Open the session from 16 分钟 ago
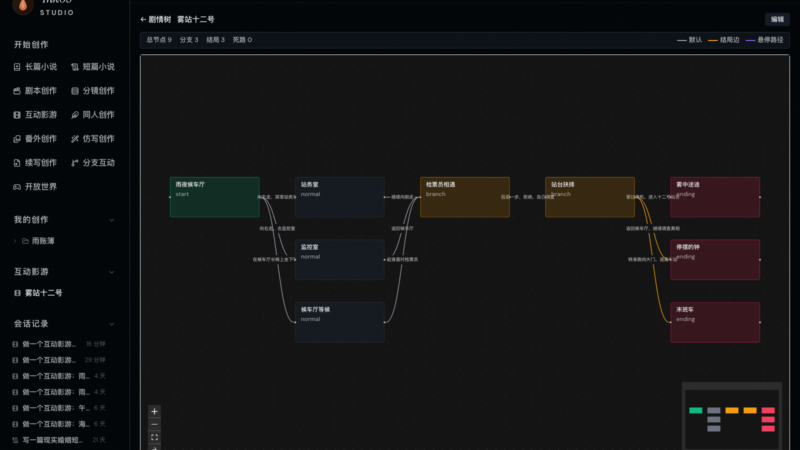800x450 pixels. click(x=59, y=344)
